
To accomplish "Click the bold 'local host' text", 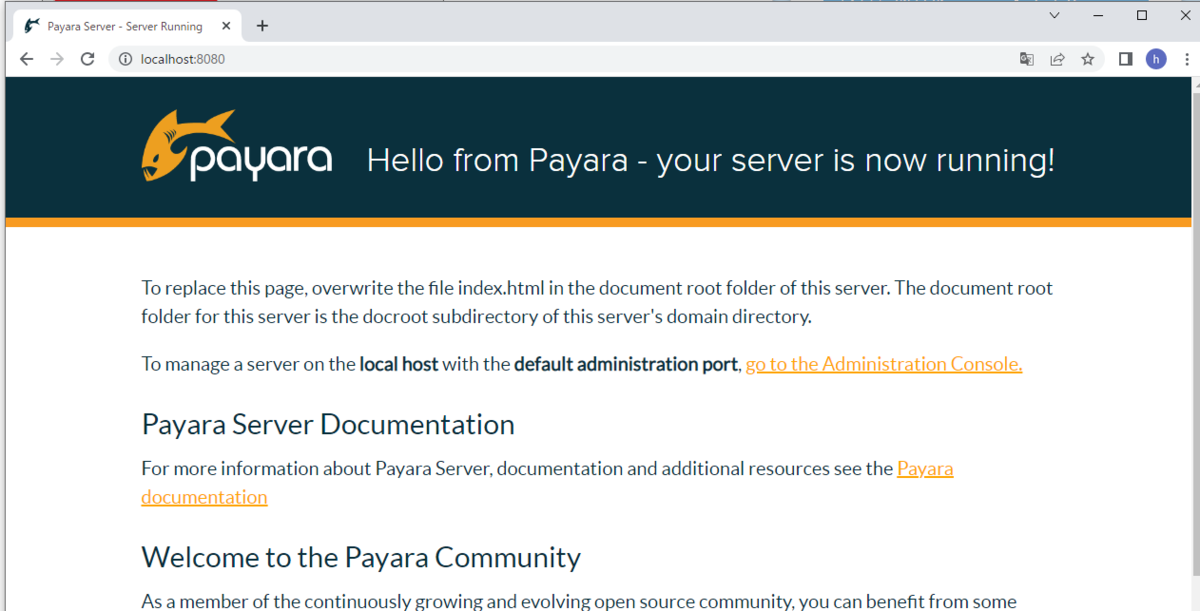I will (x=399, y=364).
